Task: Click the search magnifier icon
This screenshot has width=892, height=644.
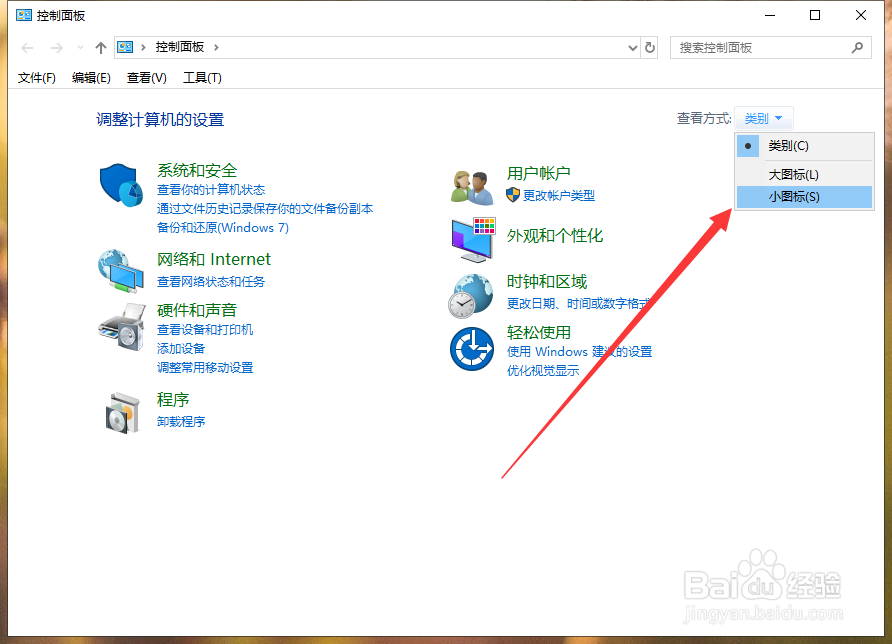Action: pos(857,48)
